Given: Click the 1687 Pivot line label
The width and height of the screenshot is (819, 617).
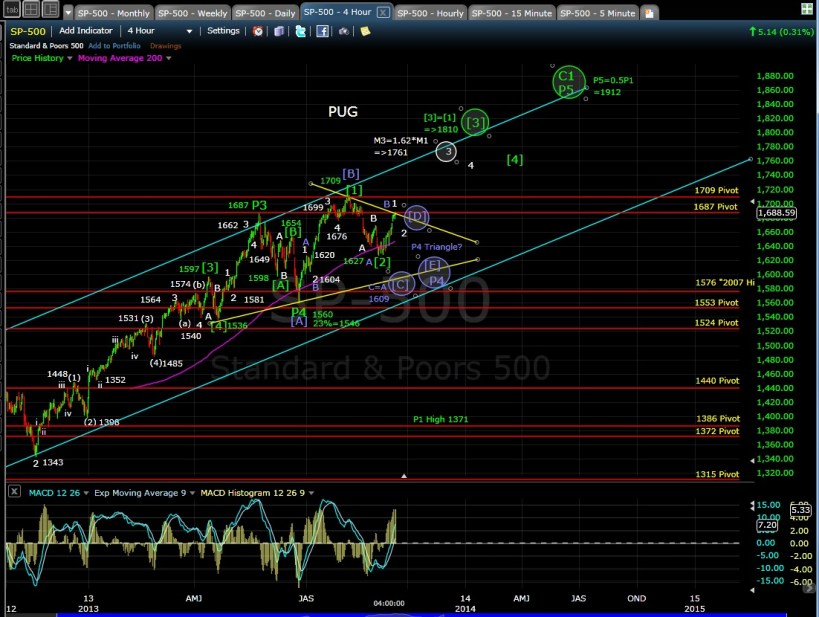Looking at the screenshot, I should click(715, 207).
